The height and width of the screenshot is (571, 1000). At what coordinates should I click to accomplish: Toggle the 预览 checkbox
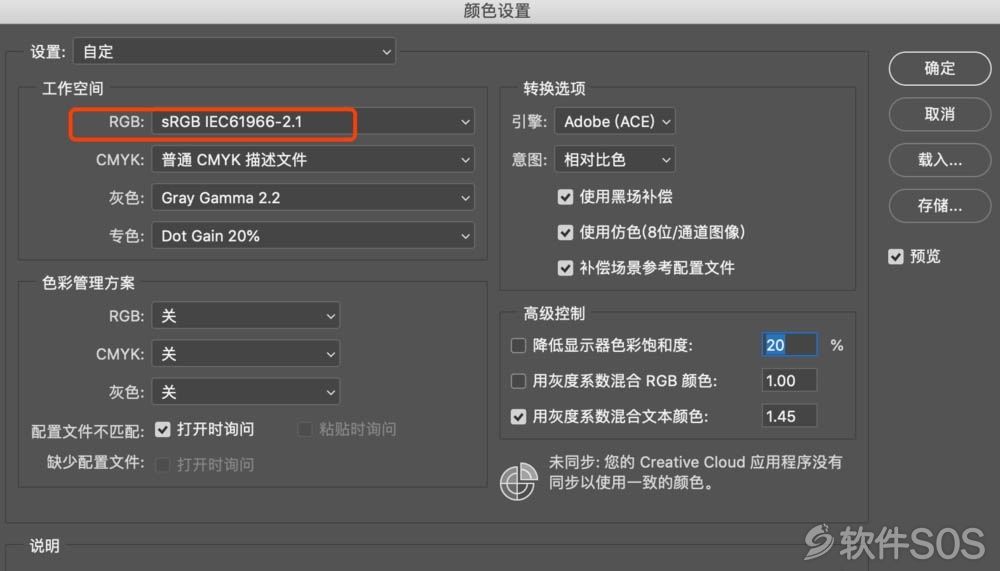pyautogui.click(x=896, y=256)
